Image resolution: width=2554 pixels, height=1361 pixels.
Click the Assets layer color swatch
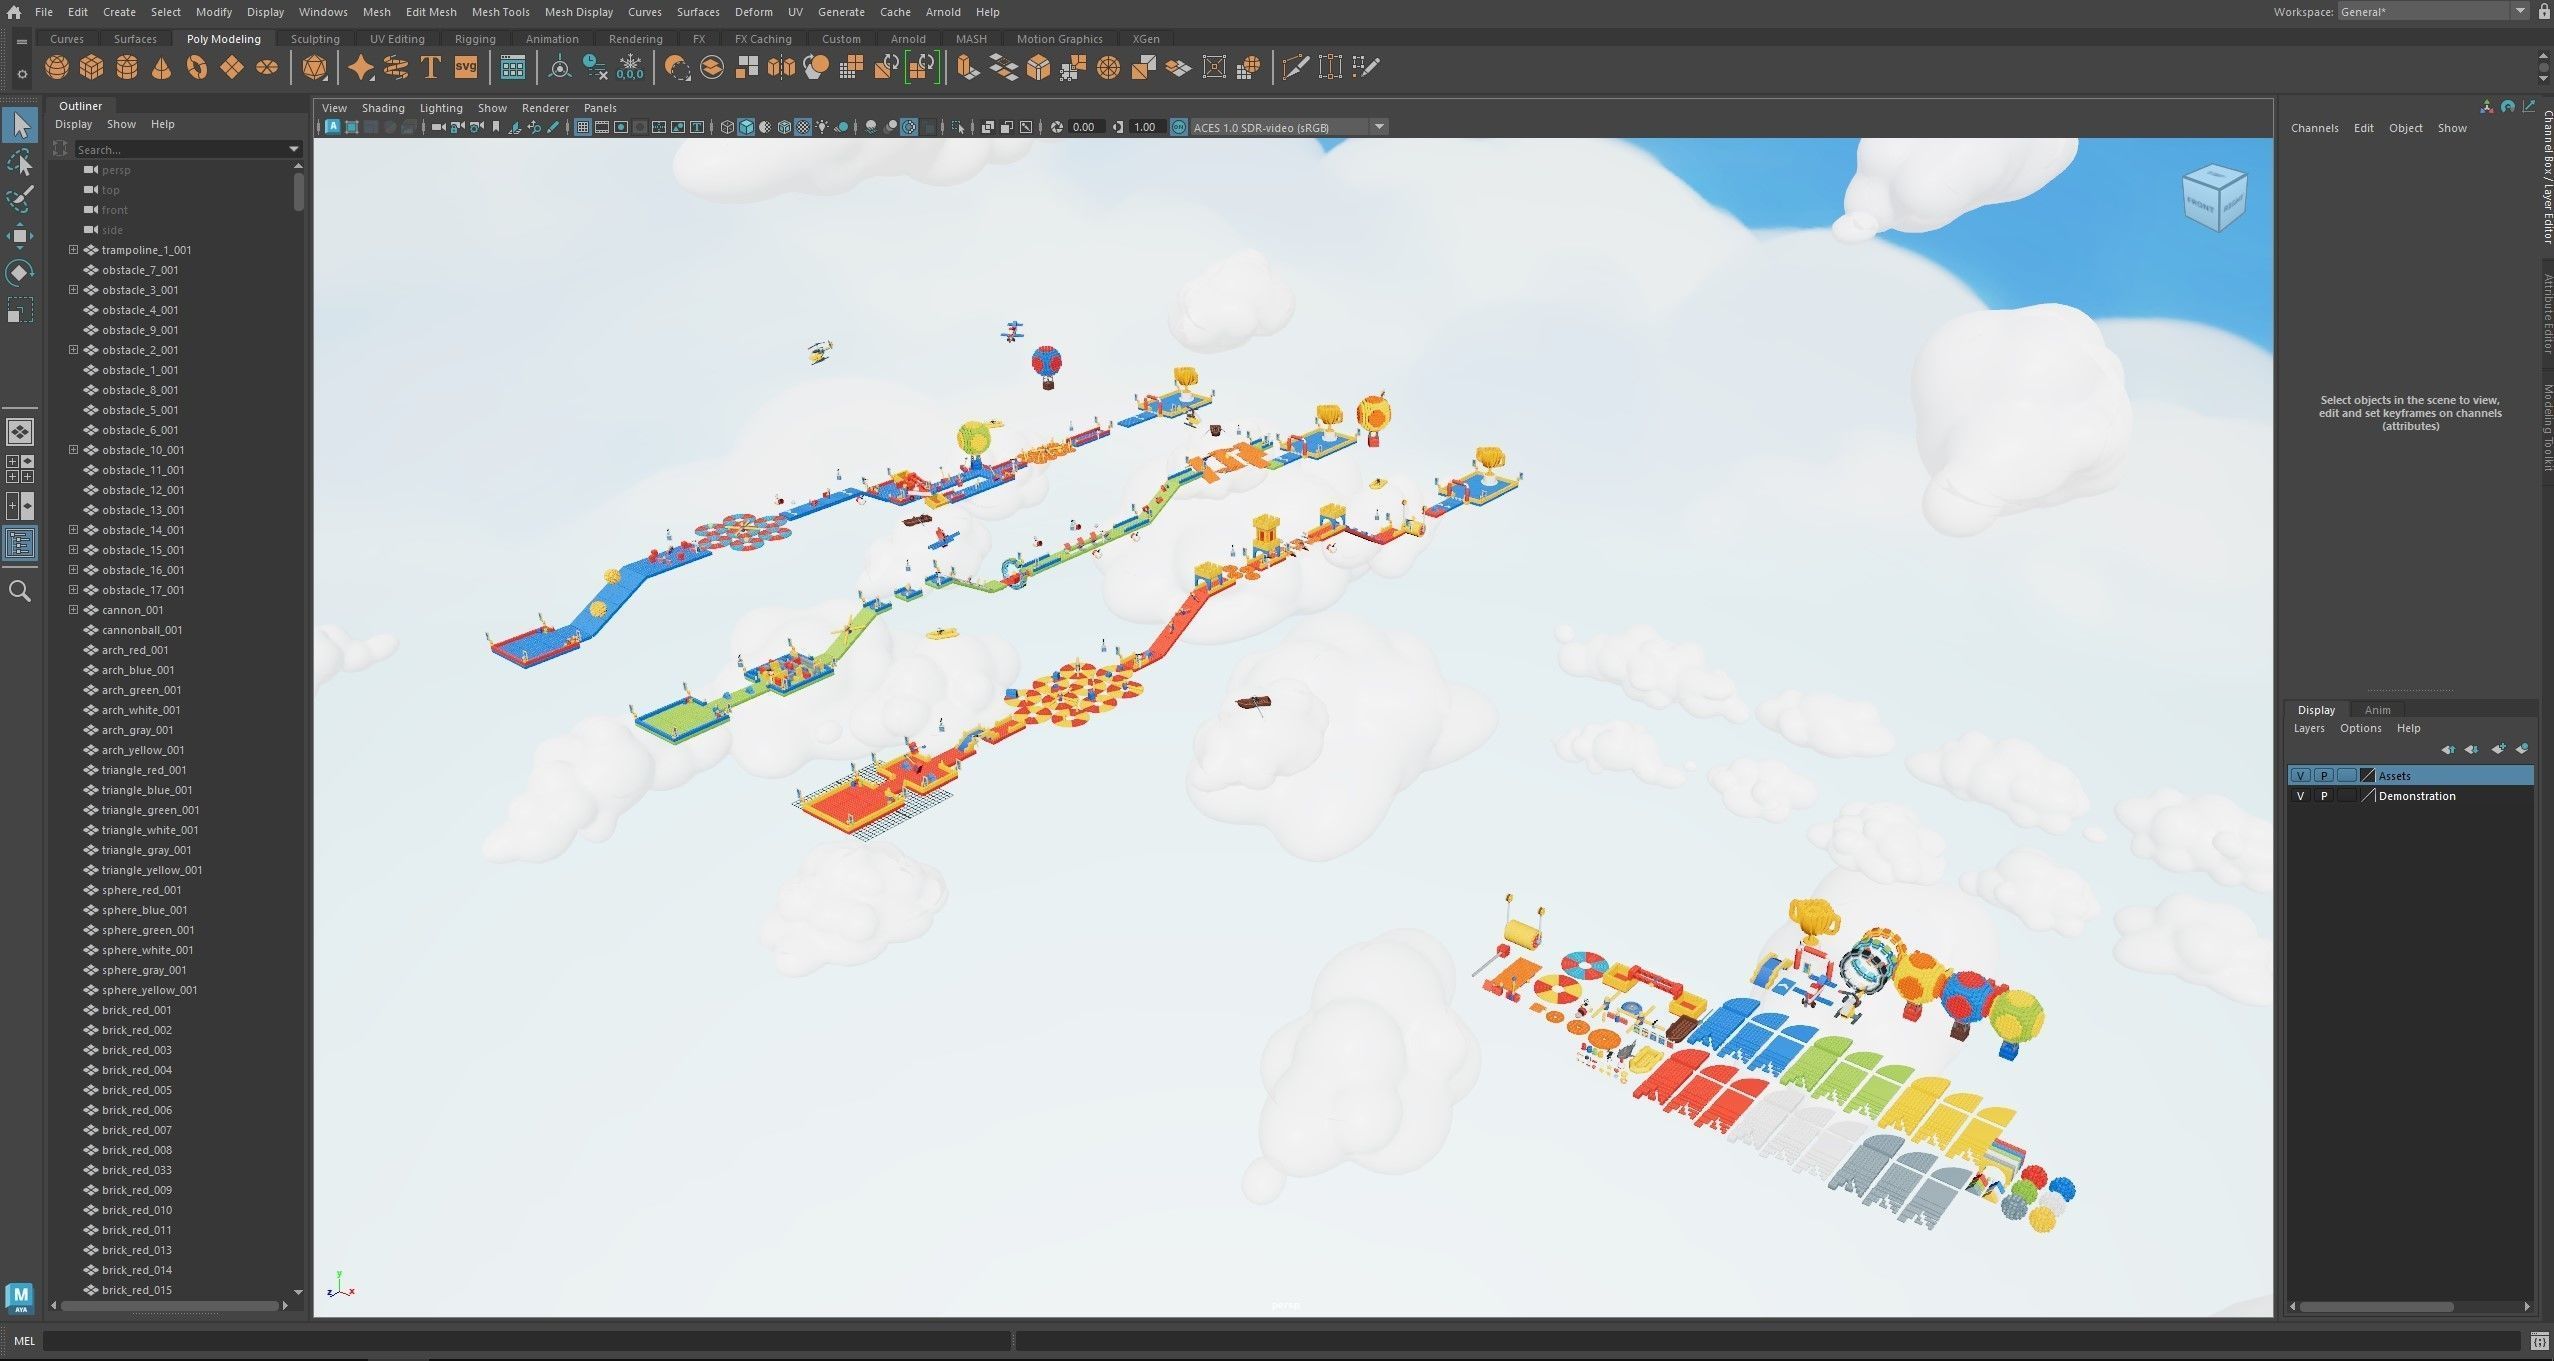[2367, 776]
